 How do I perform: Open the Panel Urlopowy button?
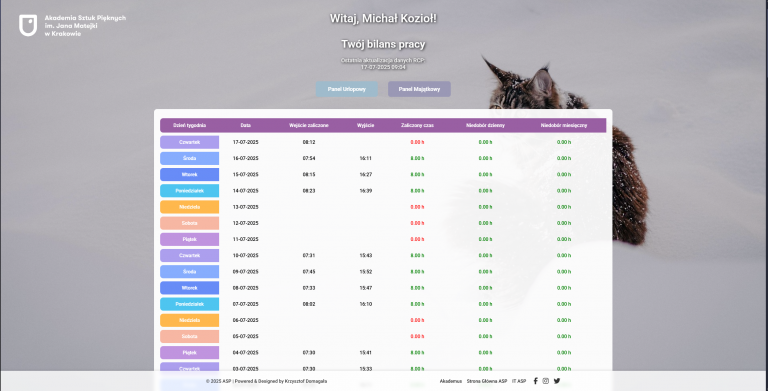click(x=346, y=89)
